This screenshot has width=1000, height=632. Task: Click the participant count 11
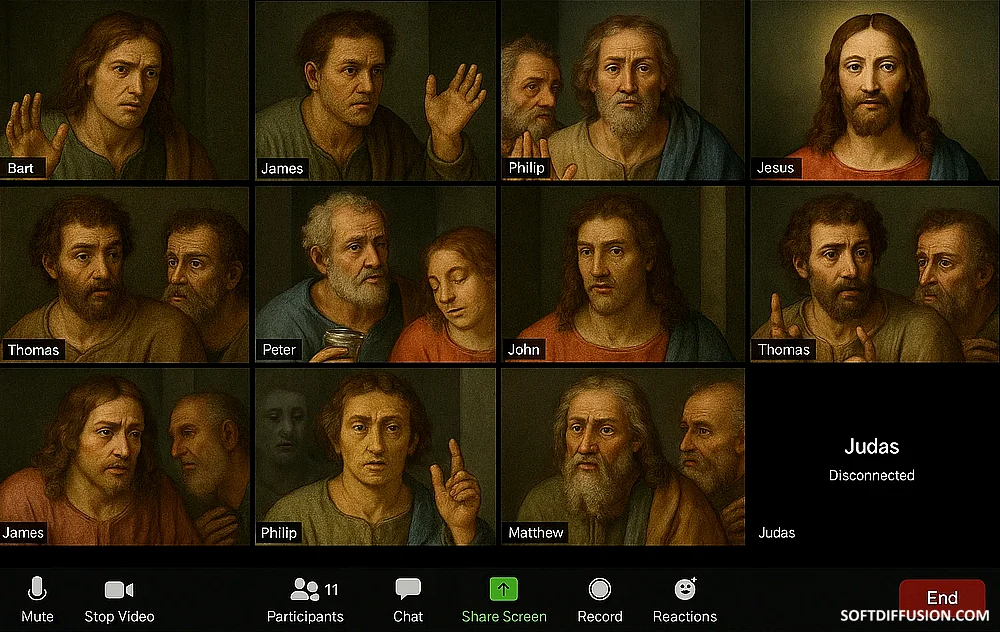[331, 589]
